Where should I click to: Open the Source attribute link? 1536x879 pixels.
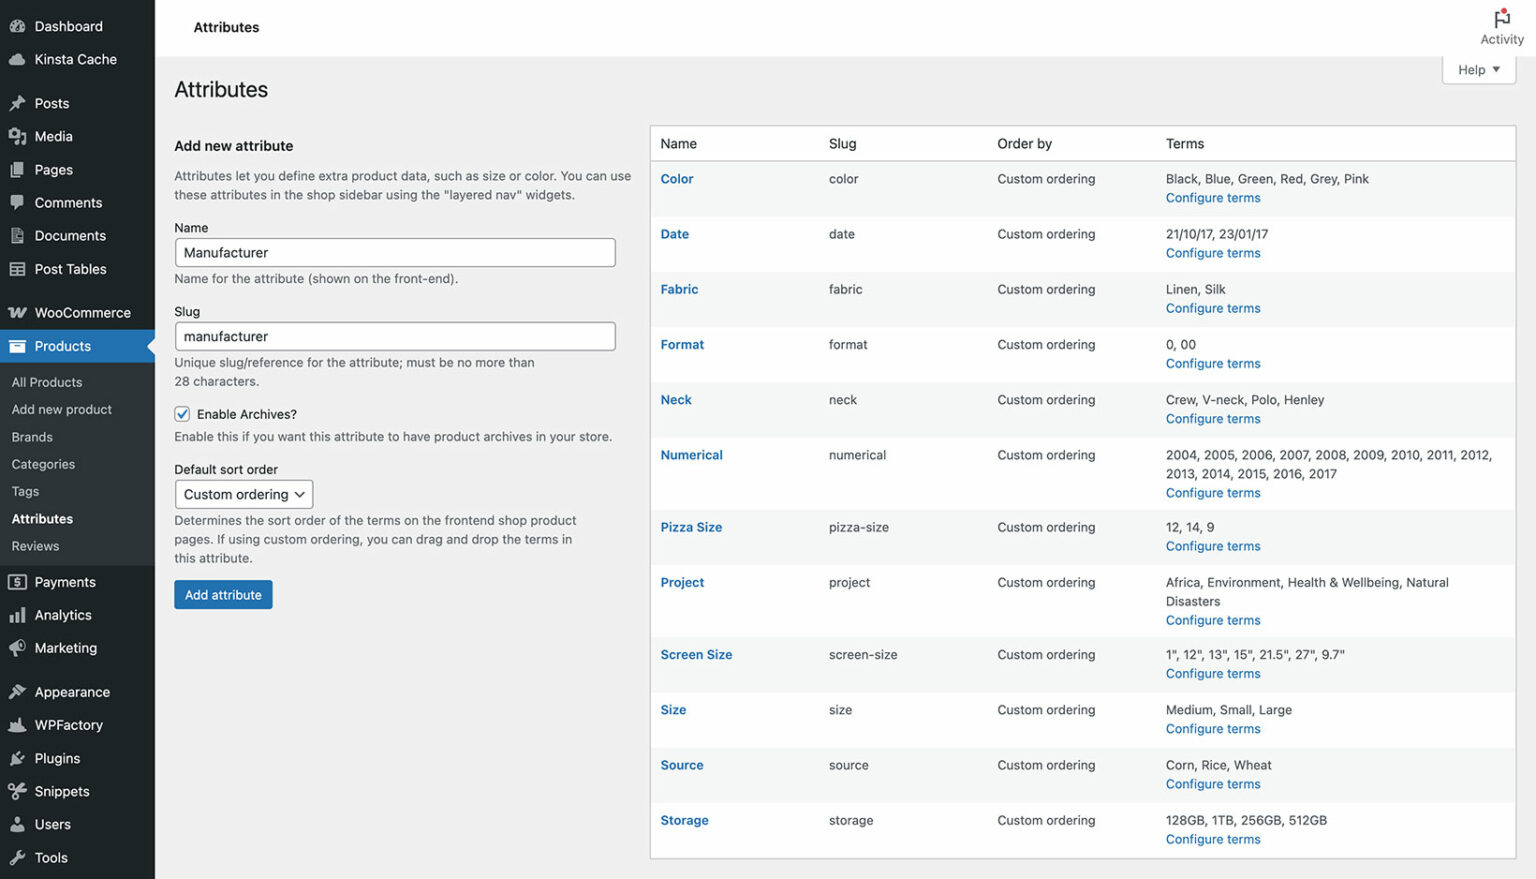682,765
